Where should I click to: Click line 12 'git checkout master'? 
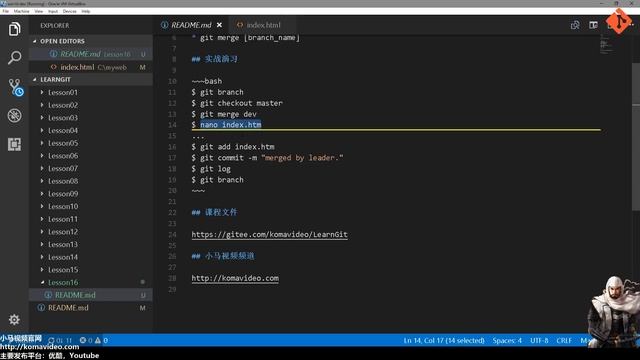pyautogui.click(x=237, y=103)
